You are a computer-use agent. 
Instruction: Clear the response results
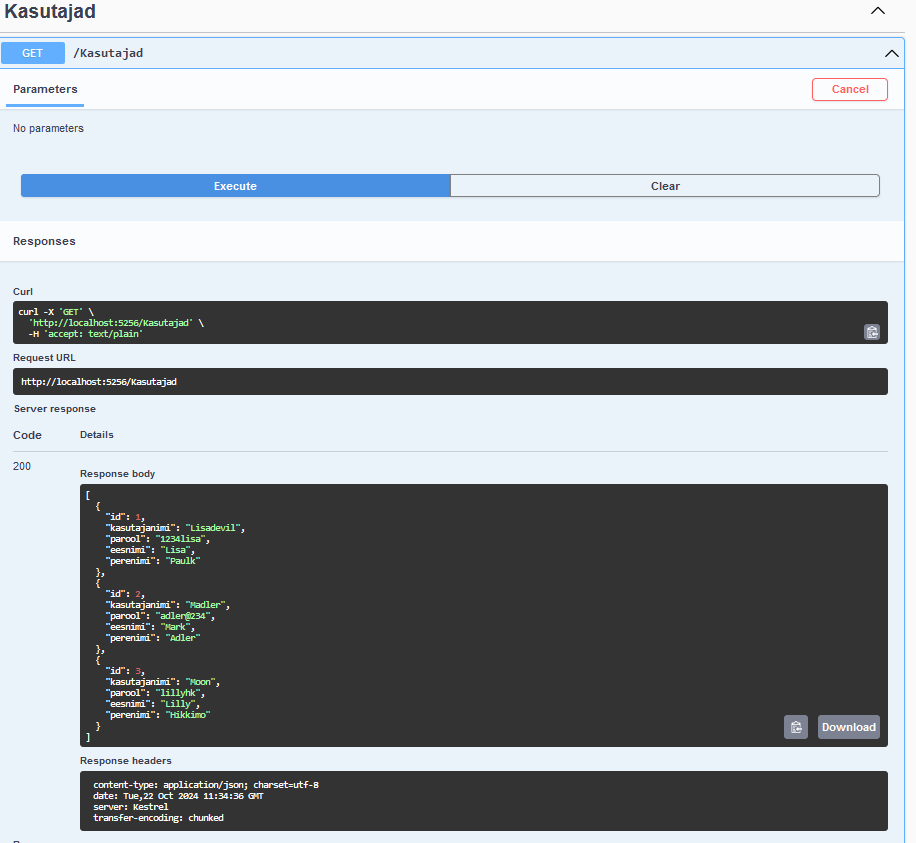tap(665, 186)
